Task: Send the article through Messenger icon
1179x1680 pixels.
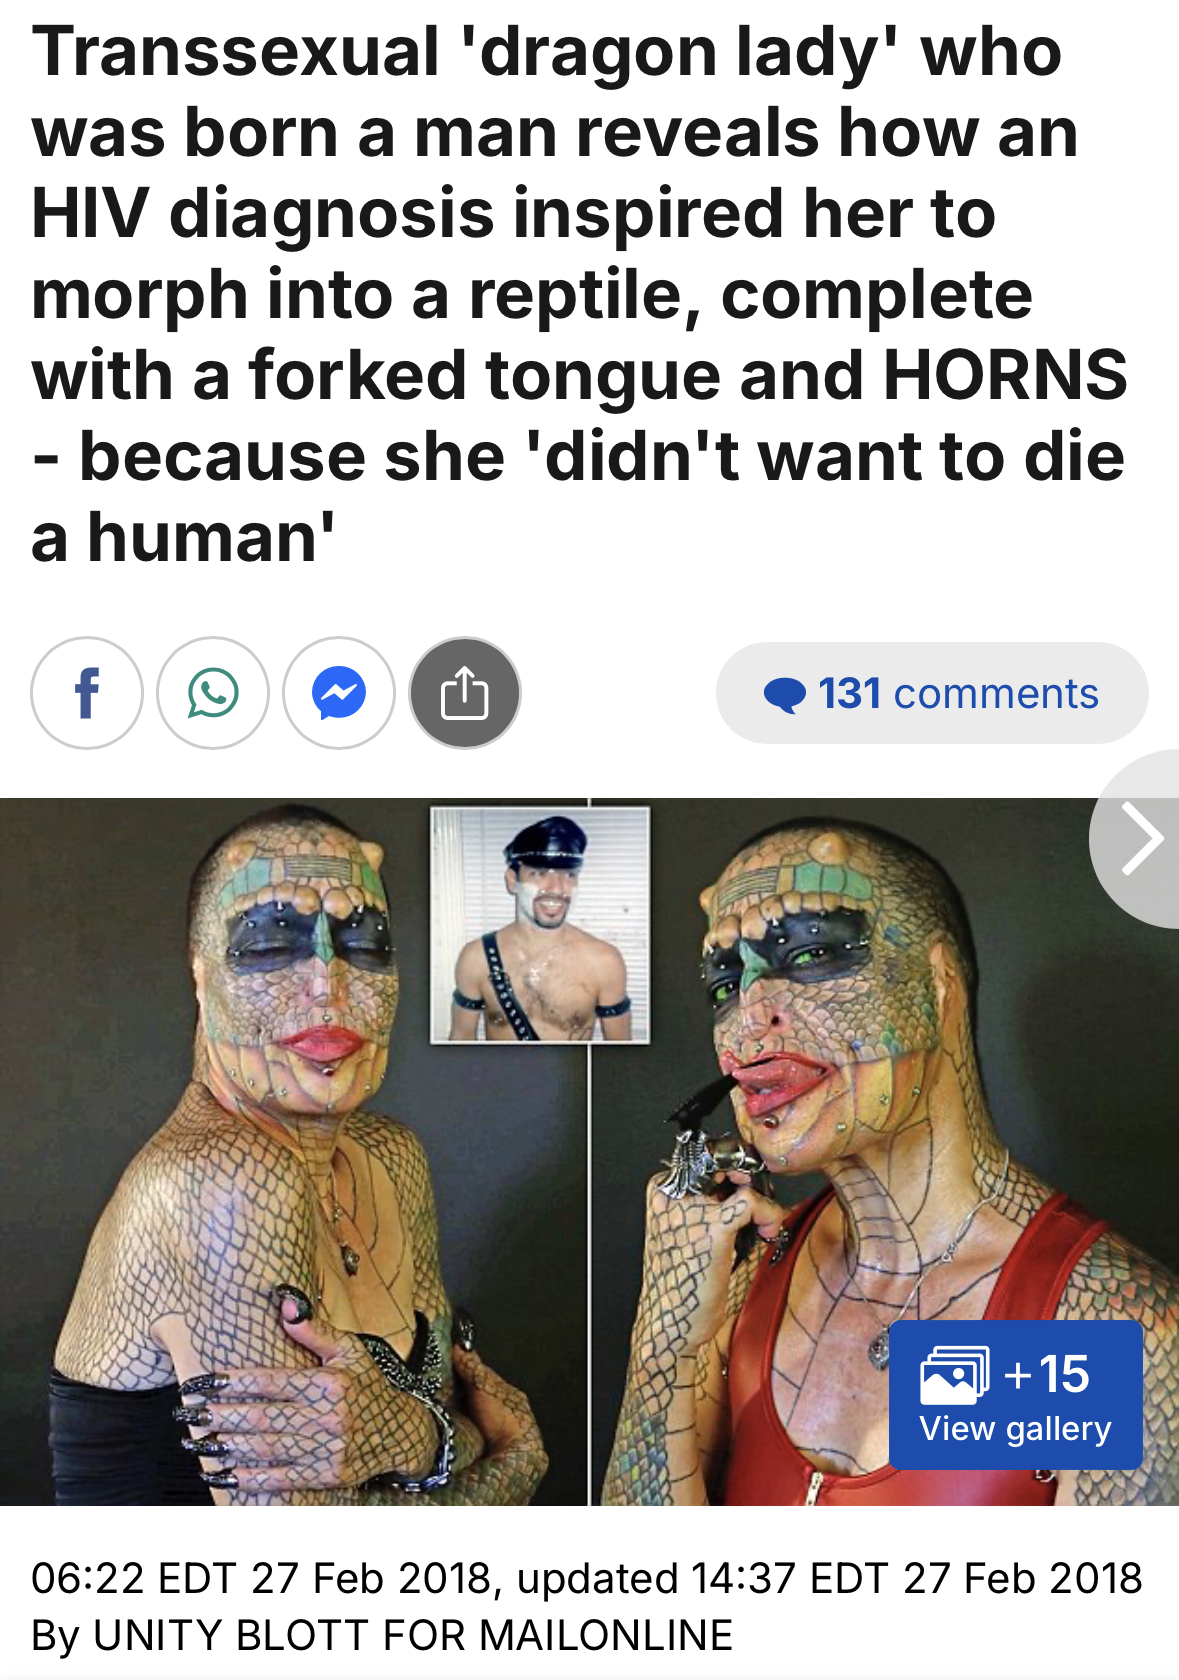Action: pyautogui.click(x=339, y=693)
